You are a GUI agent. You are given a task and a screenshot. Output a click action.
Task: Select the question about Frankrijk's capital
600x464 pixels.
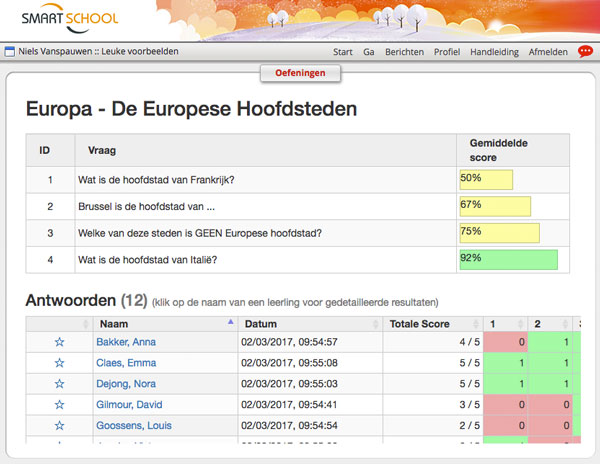pos(163,181)
